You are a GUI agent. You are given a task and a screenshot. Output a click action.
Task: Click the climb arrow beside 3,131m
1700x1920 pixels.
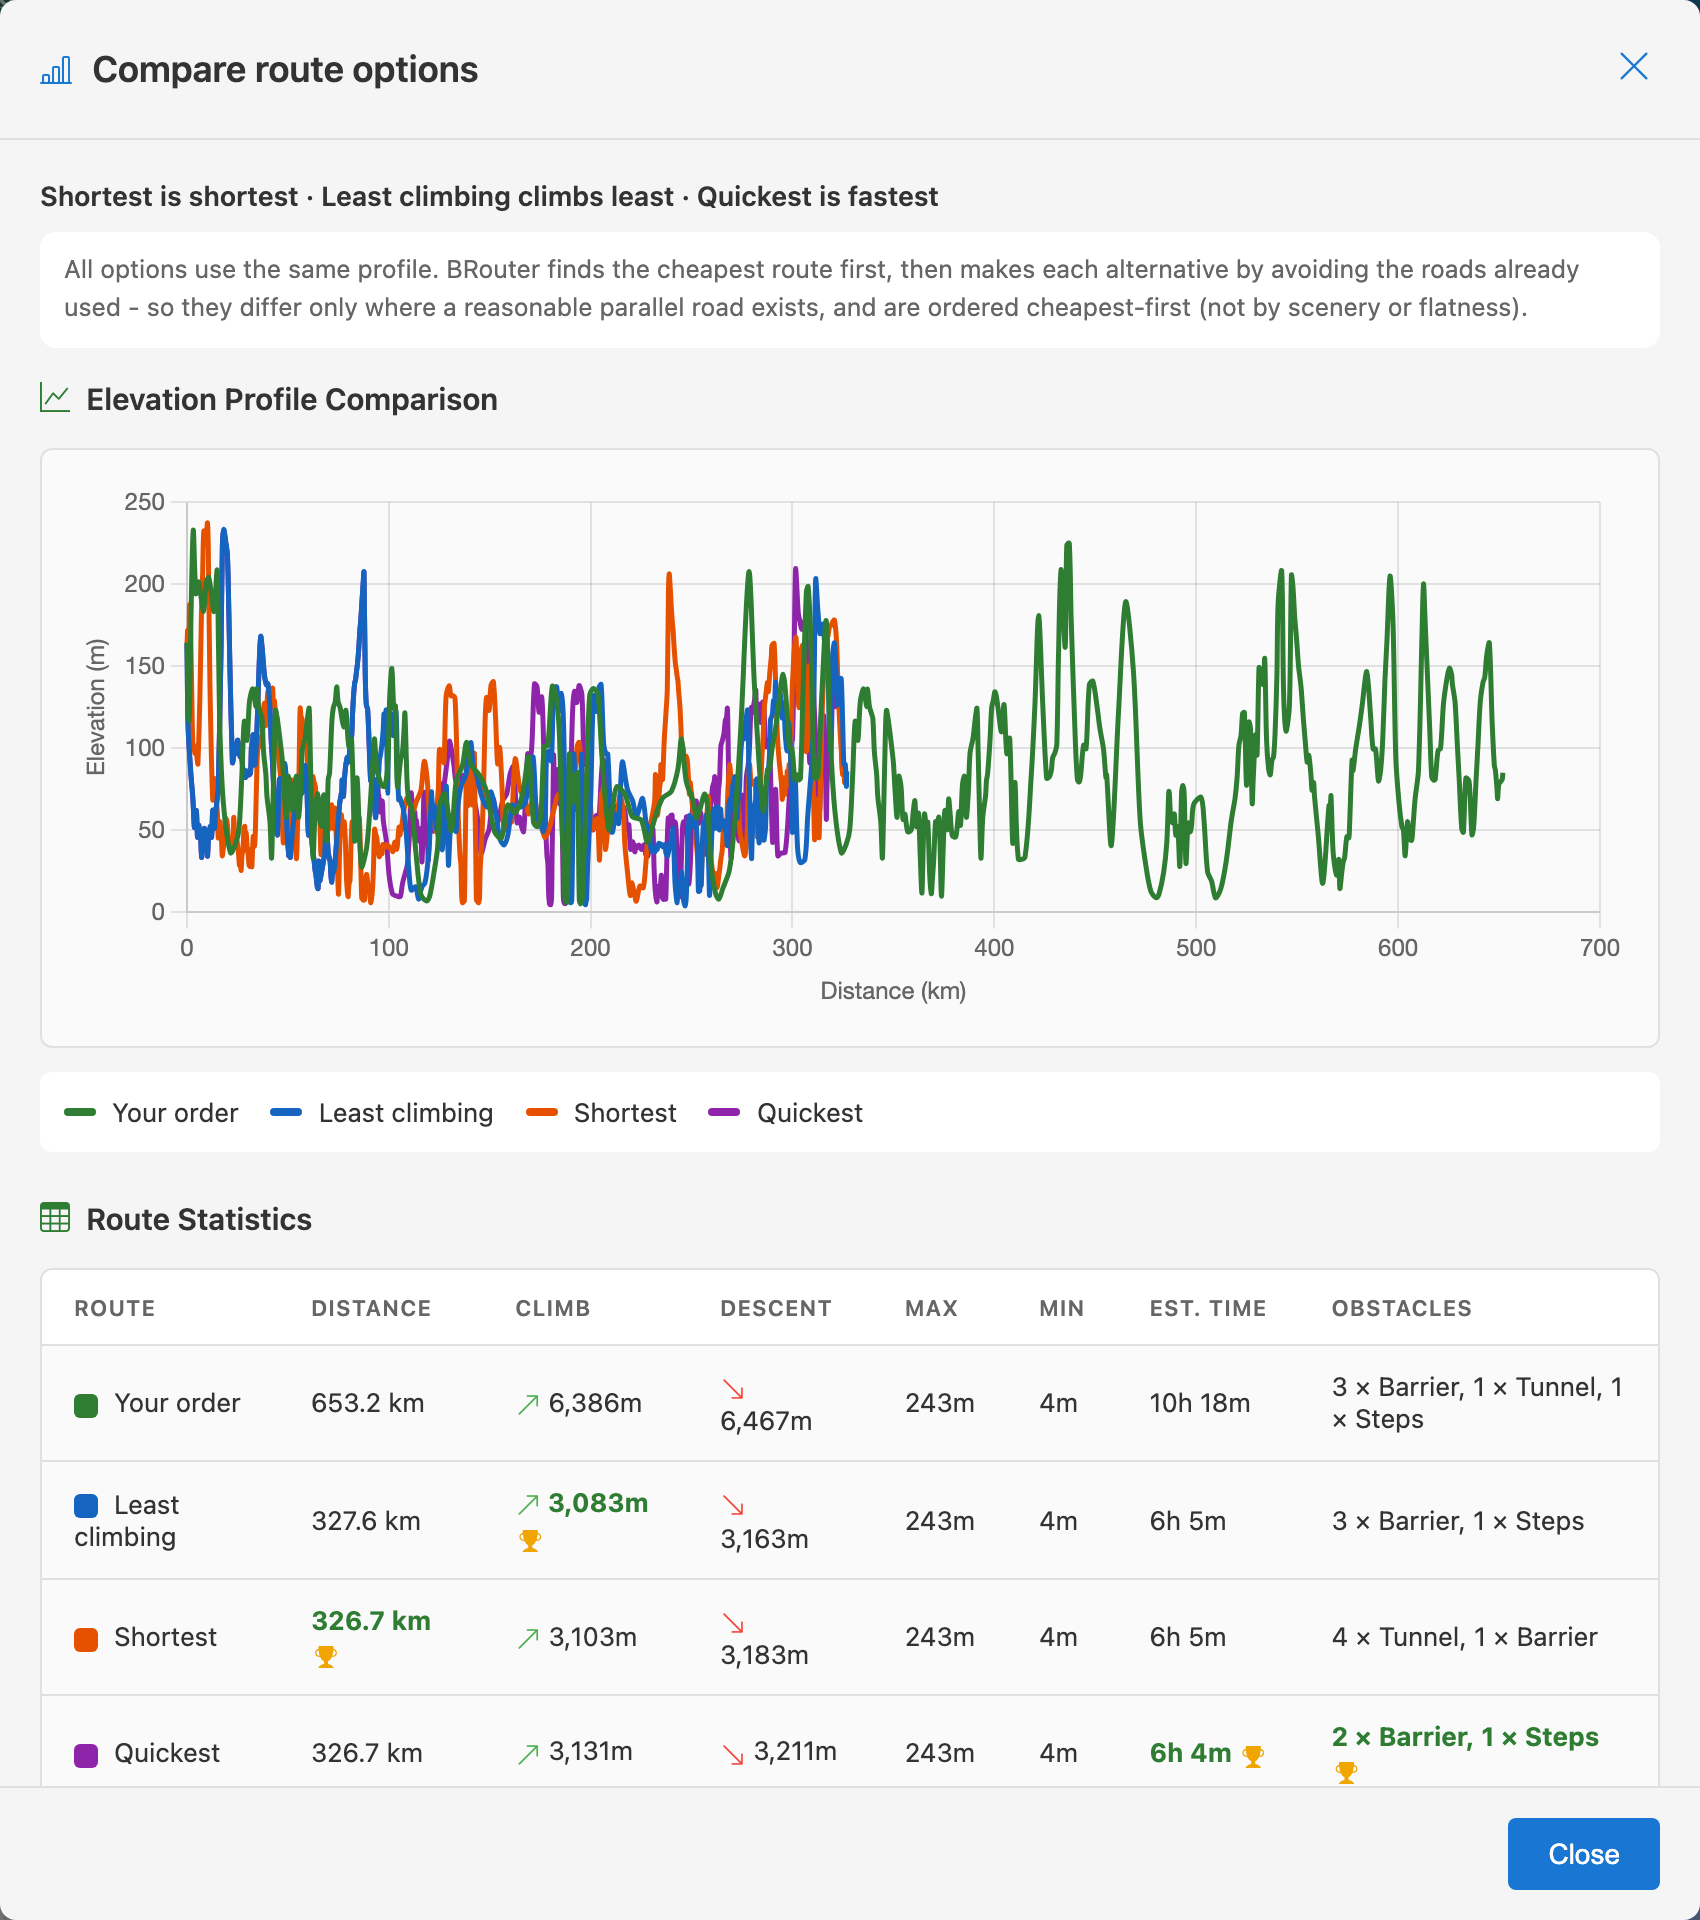(x=529, y=1754)
